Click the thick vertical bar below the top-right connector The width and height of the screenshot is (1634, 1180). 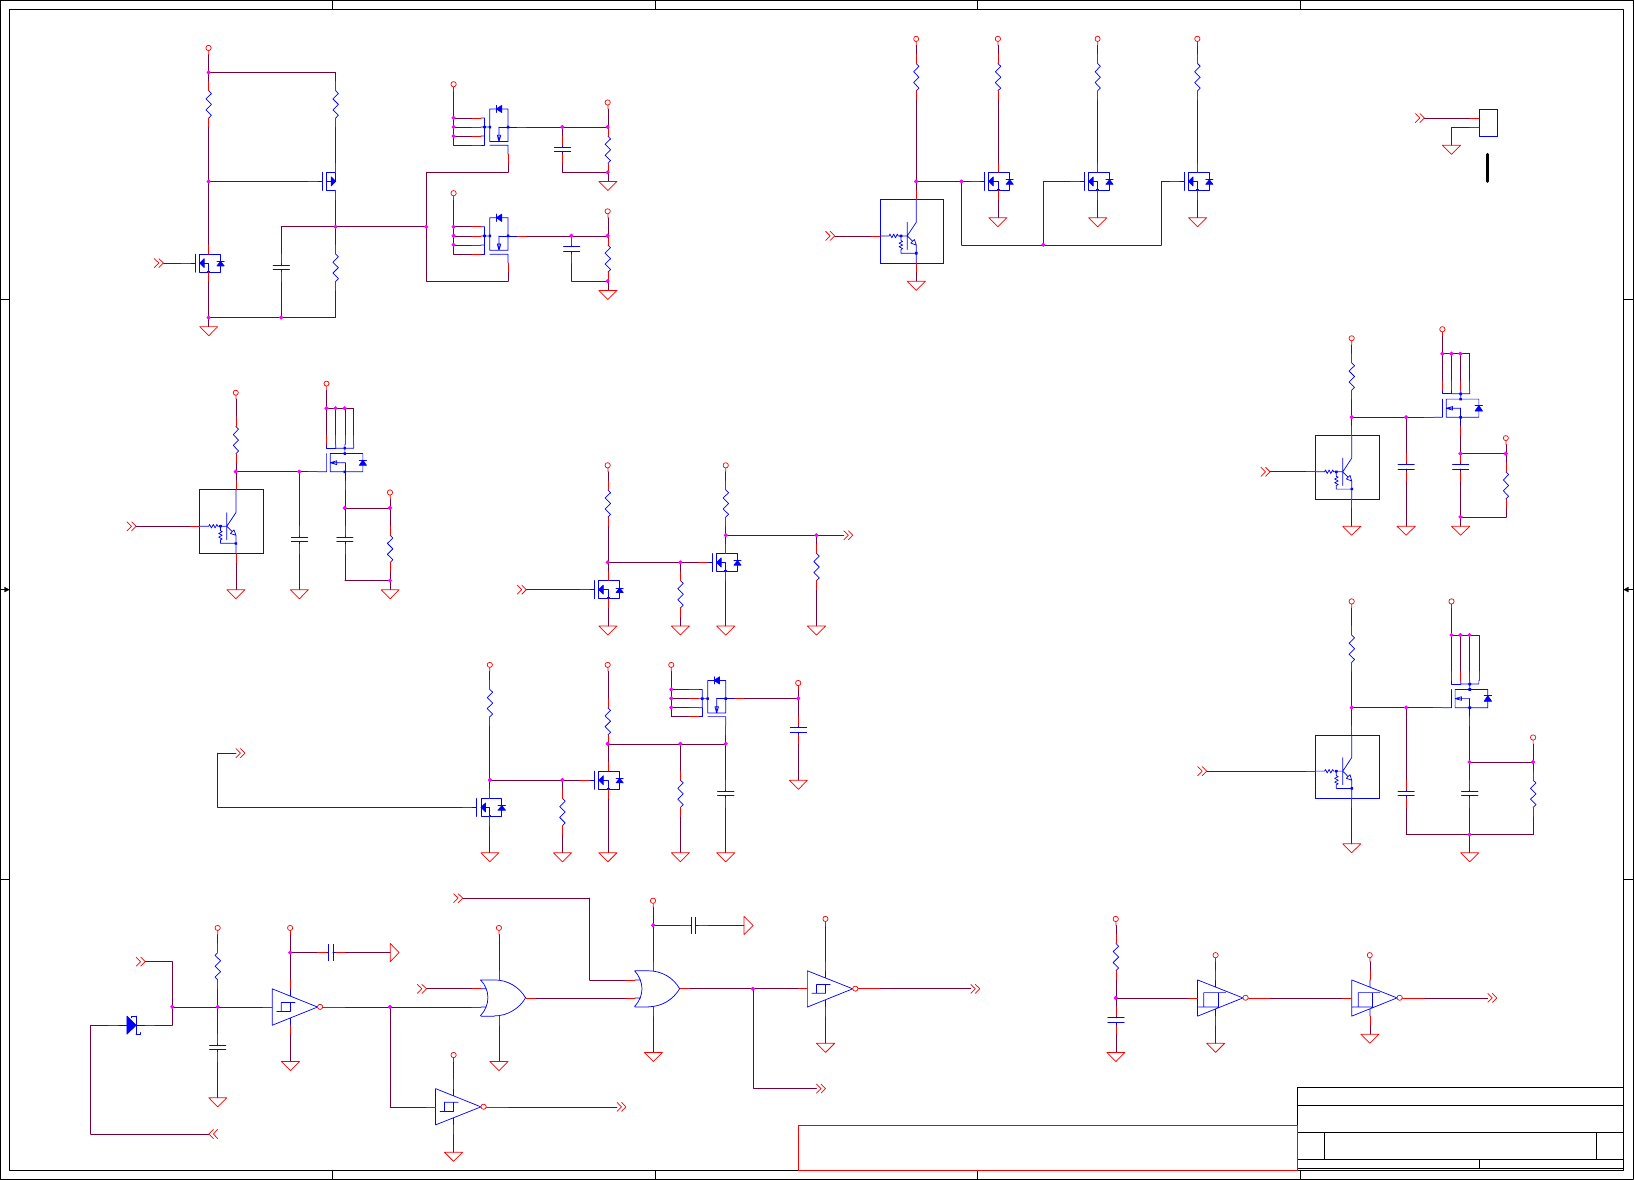coord(1488,168)
